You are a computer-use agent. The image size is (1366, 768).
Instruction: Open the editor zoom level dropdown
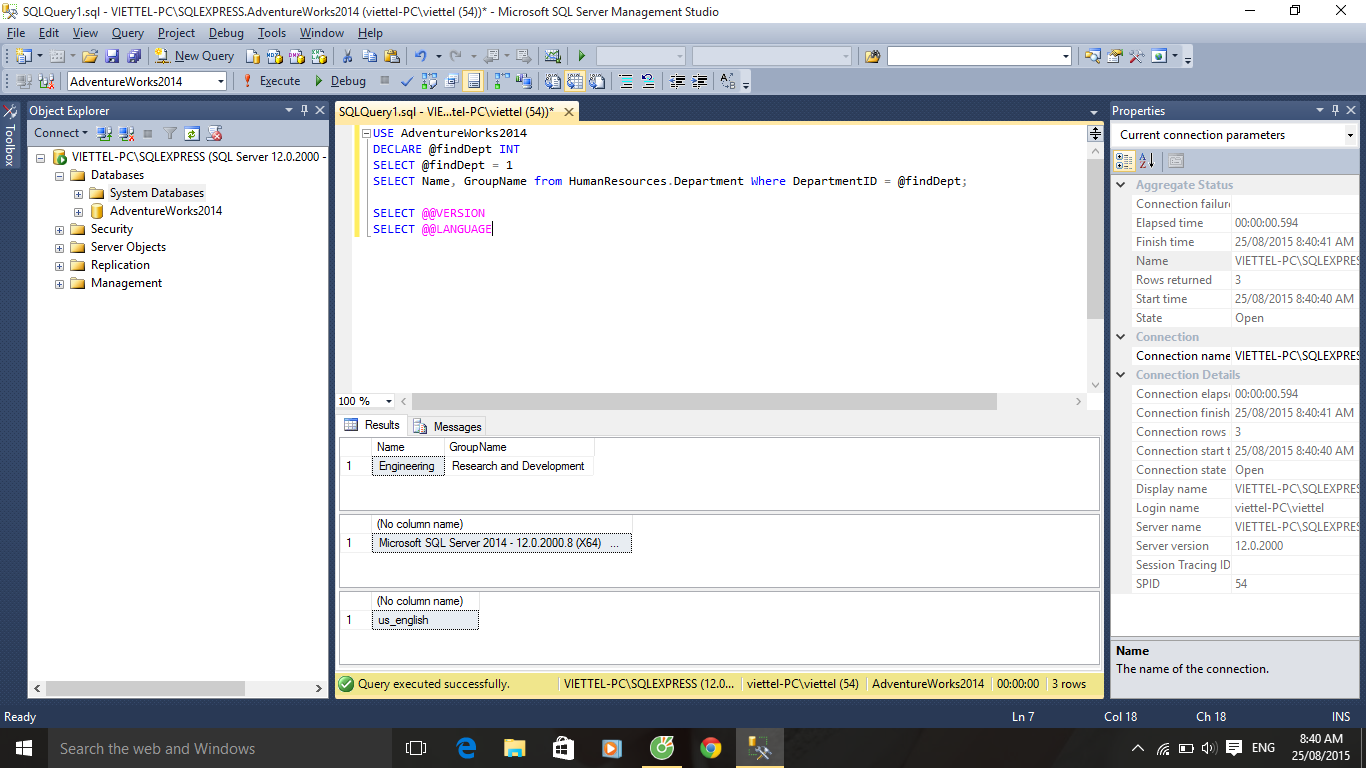pos(389,401)
